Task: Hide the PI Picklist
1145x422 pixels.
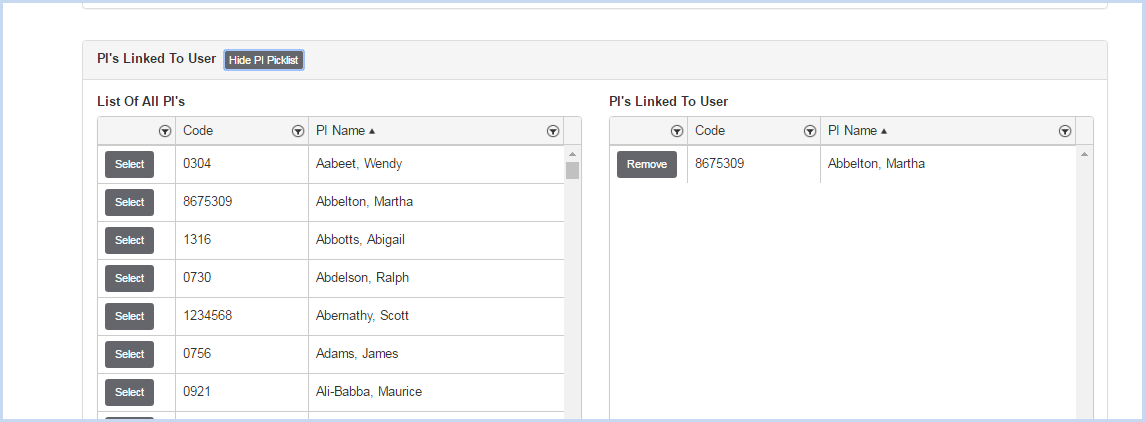Action: (264, 60)
